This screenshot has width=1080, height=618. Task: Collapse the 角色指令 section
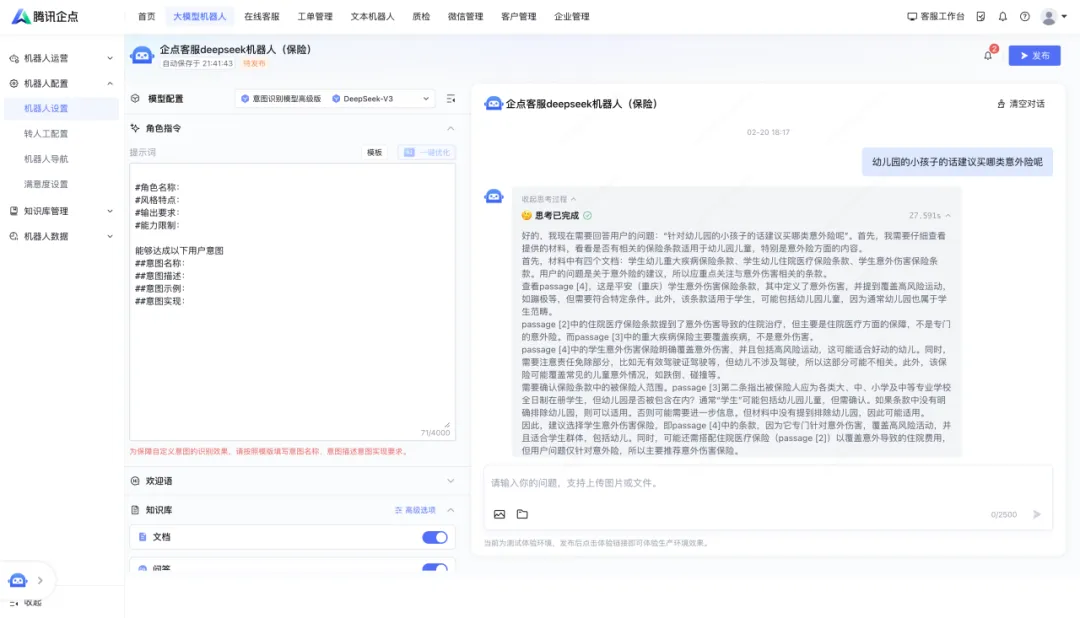coord(450,128)
